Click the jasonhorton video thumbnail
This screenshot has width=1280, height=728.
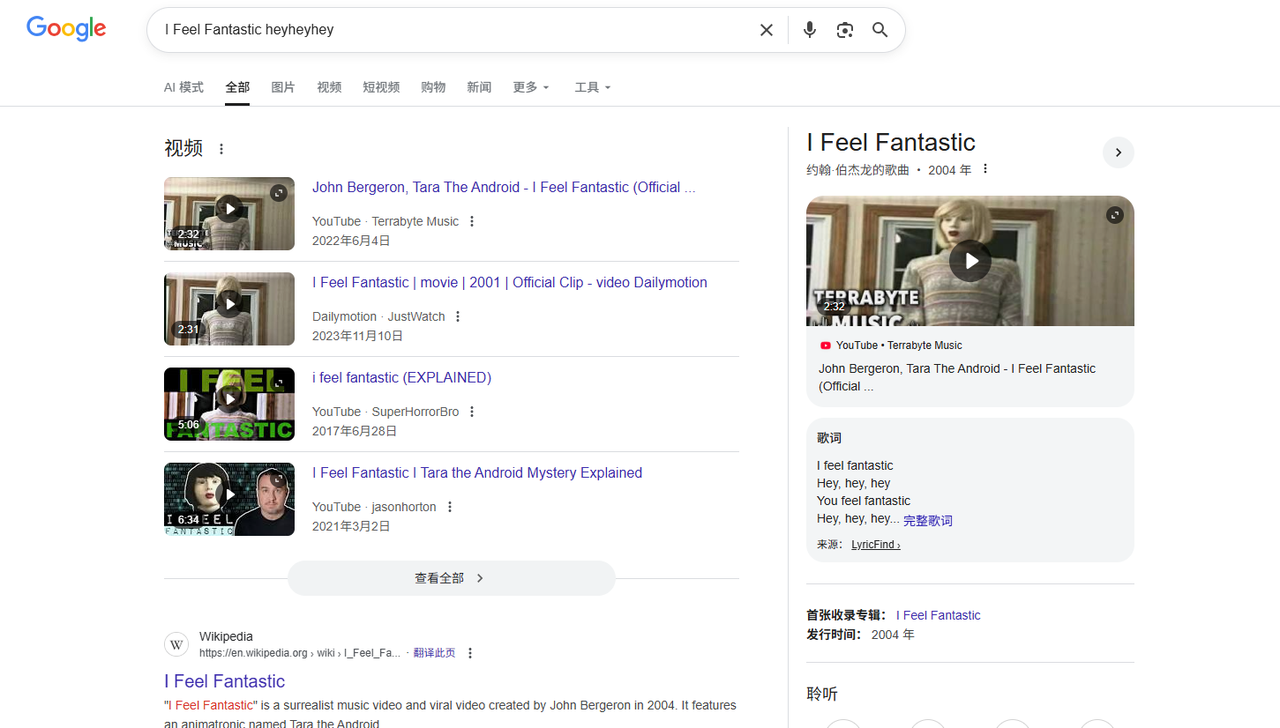(229, 499)
